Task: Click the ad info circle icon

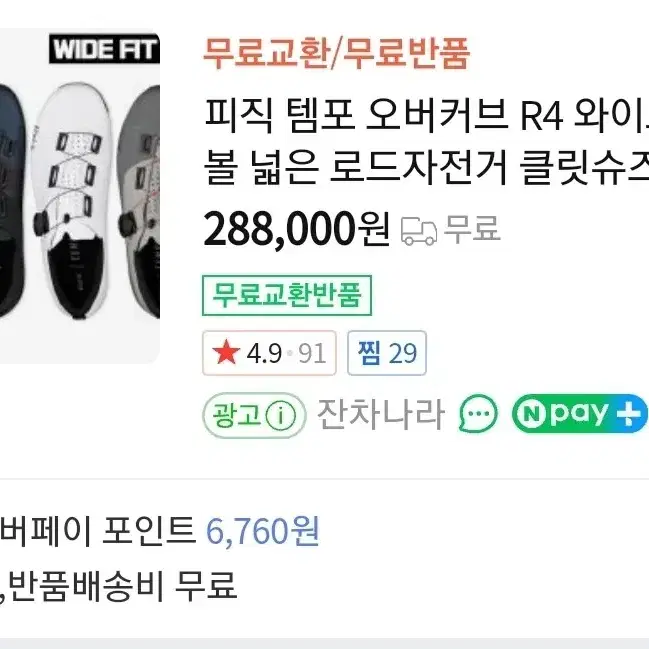Action: tap(281, 415)
